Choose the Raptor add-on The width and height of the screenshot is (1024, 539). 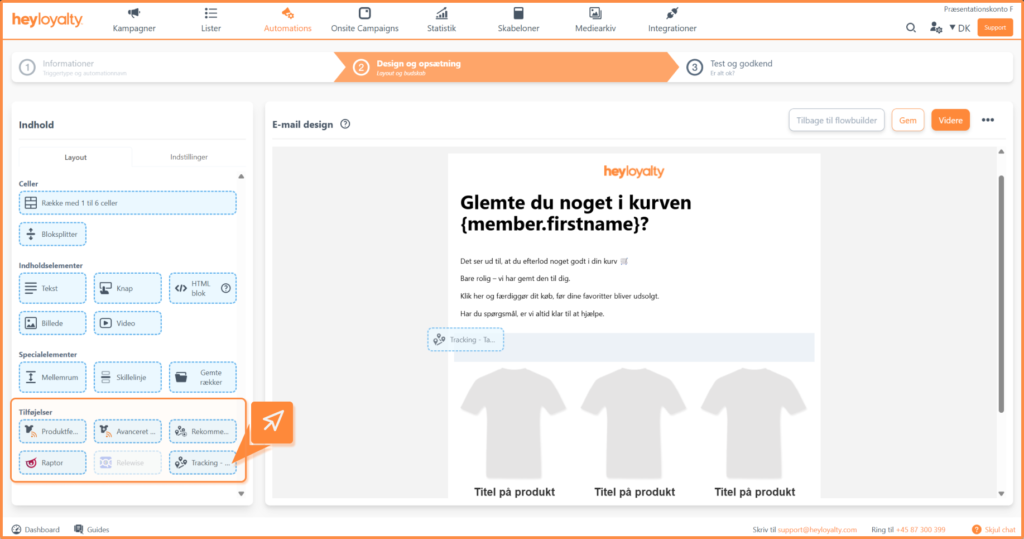pyautogui.click(x=52, y=463)
